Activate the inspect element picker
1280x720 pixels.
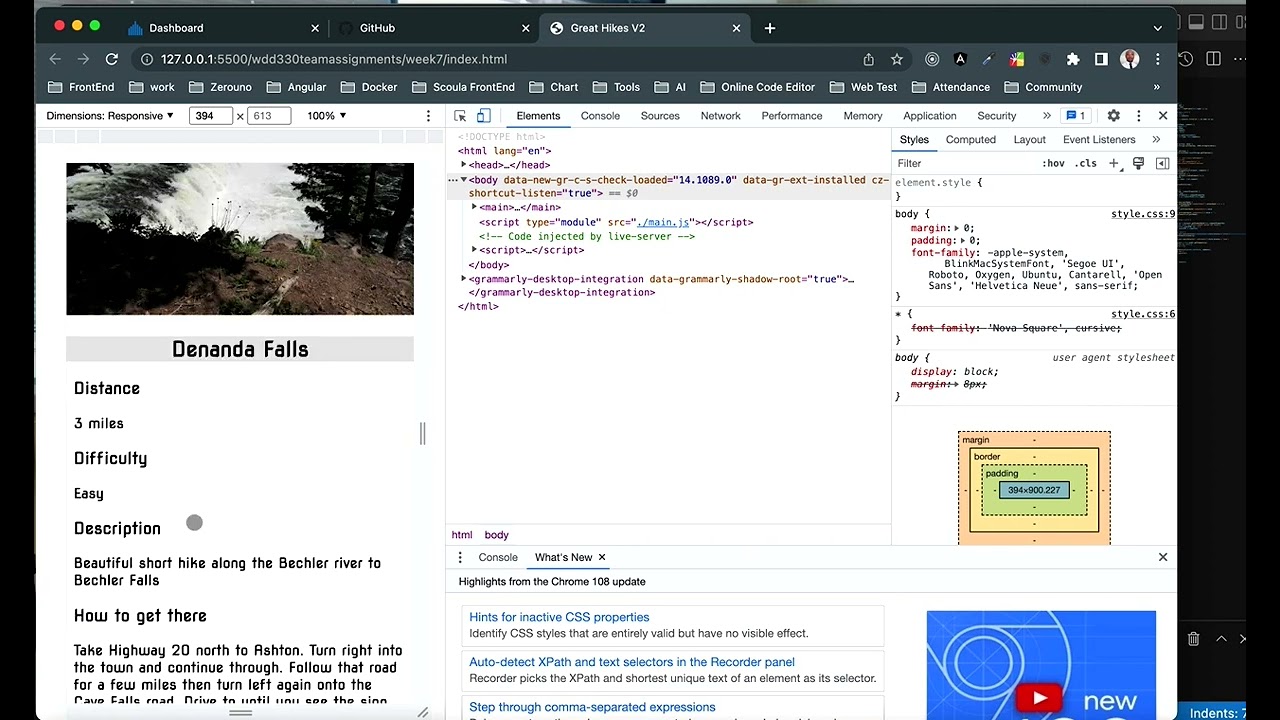click(460, 116)
